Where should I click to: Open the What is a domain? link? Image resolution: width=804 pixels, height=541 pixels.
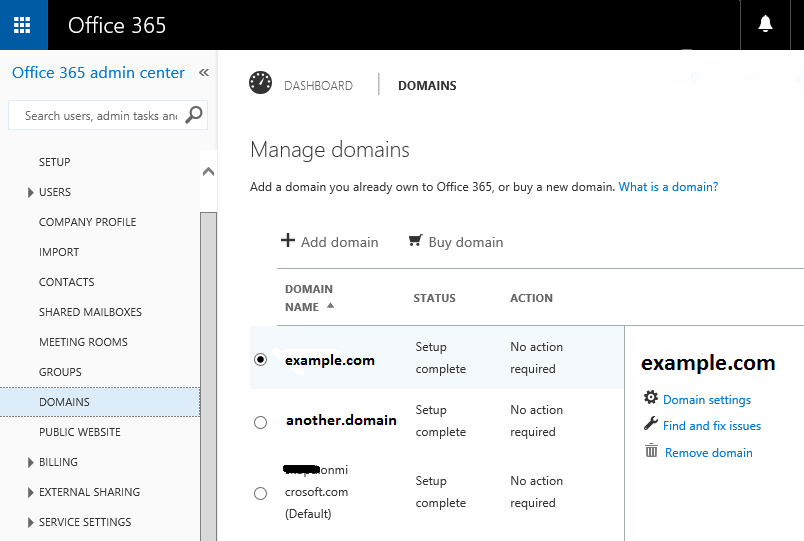[668, 187]
